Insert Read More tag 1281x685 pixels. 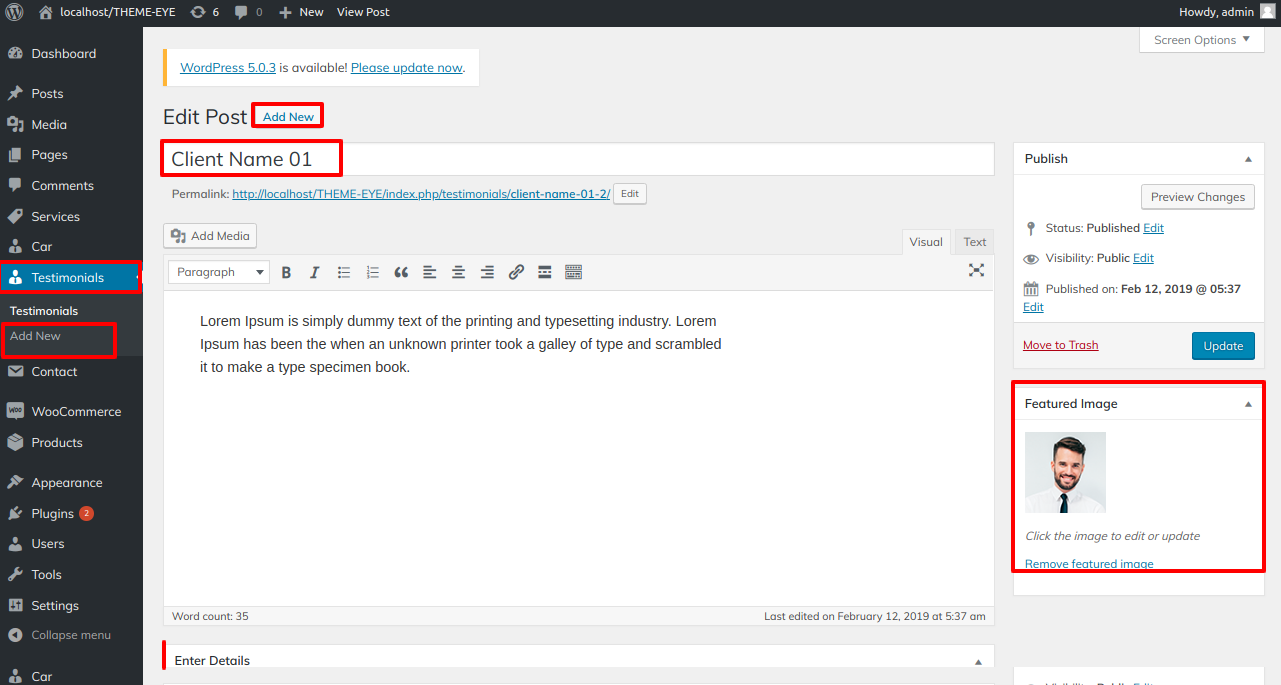point(545,272)
